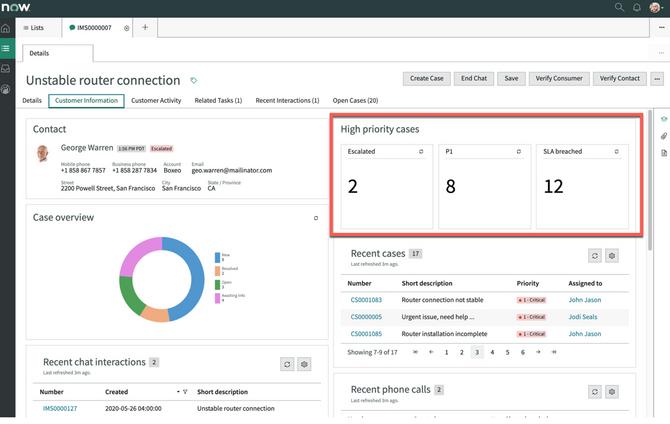Click the Create Case button
The image size is (670, 424).
click(x=426, y=79)
